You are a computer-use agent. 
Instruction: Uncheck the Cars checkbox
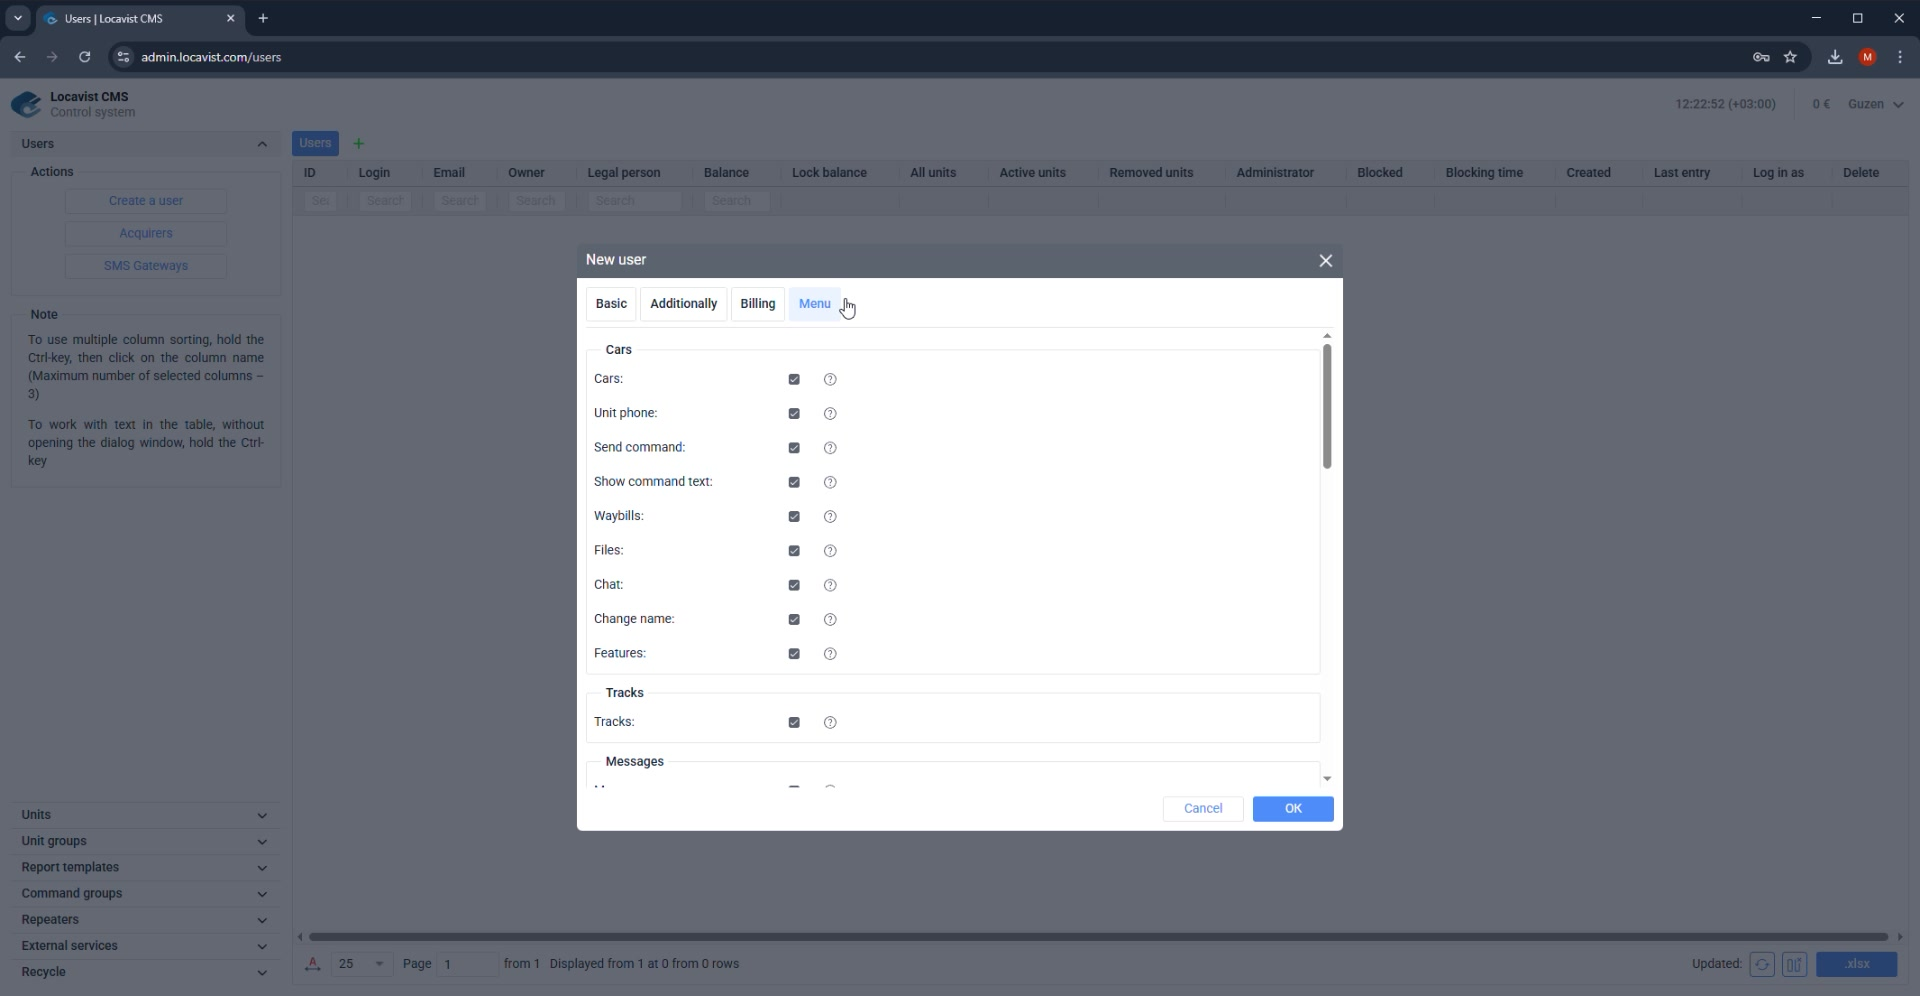[x=794, y=380]
